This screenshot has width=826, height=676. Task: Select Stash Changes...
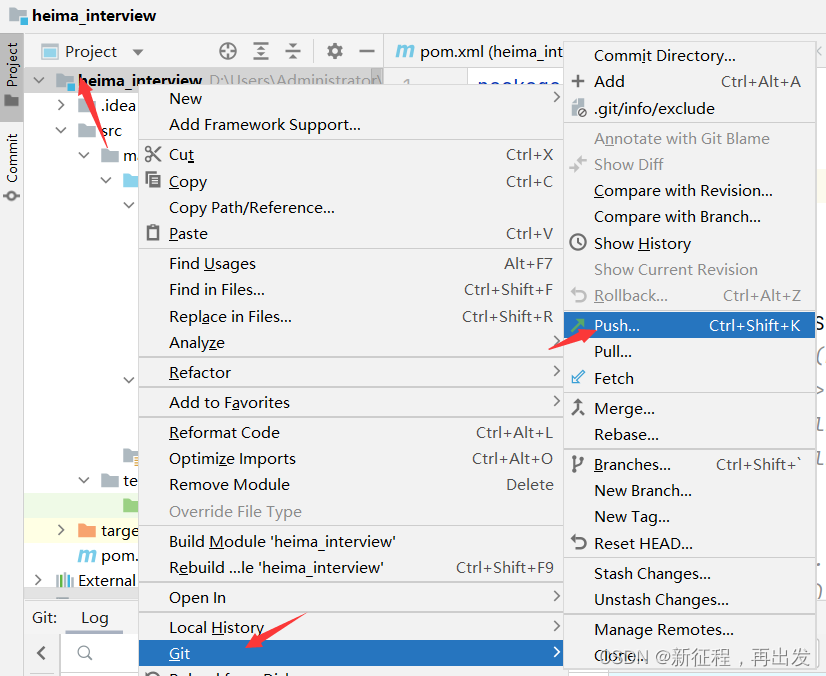(690, 573)
